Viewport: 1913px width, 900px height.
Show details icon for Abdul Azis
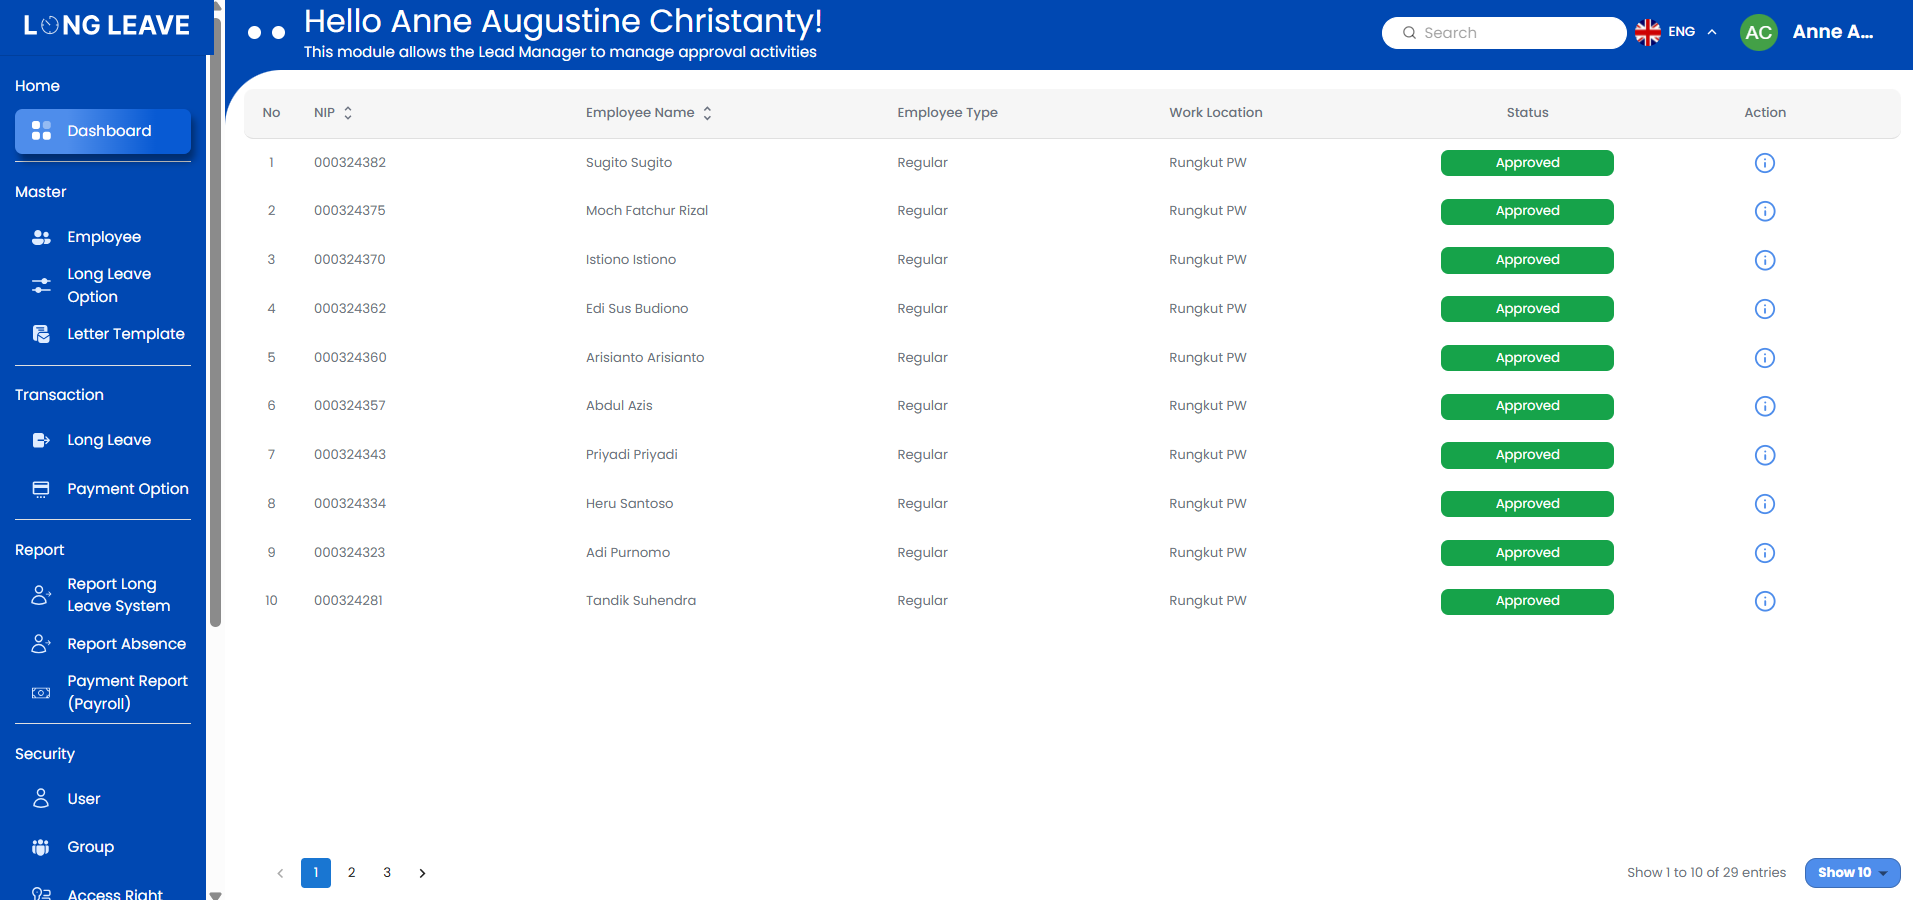1765,406
